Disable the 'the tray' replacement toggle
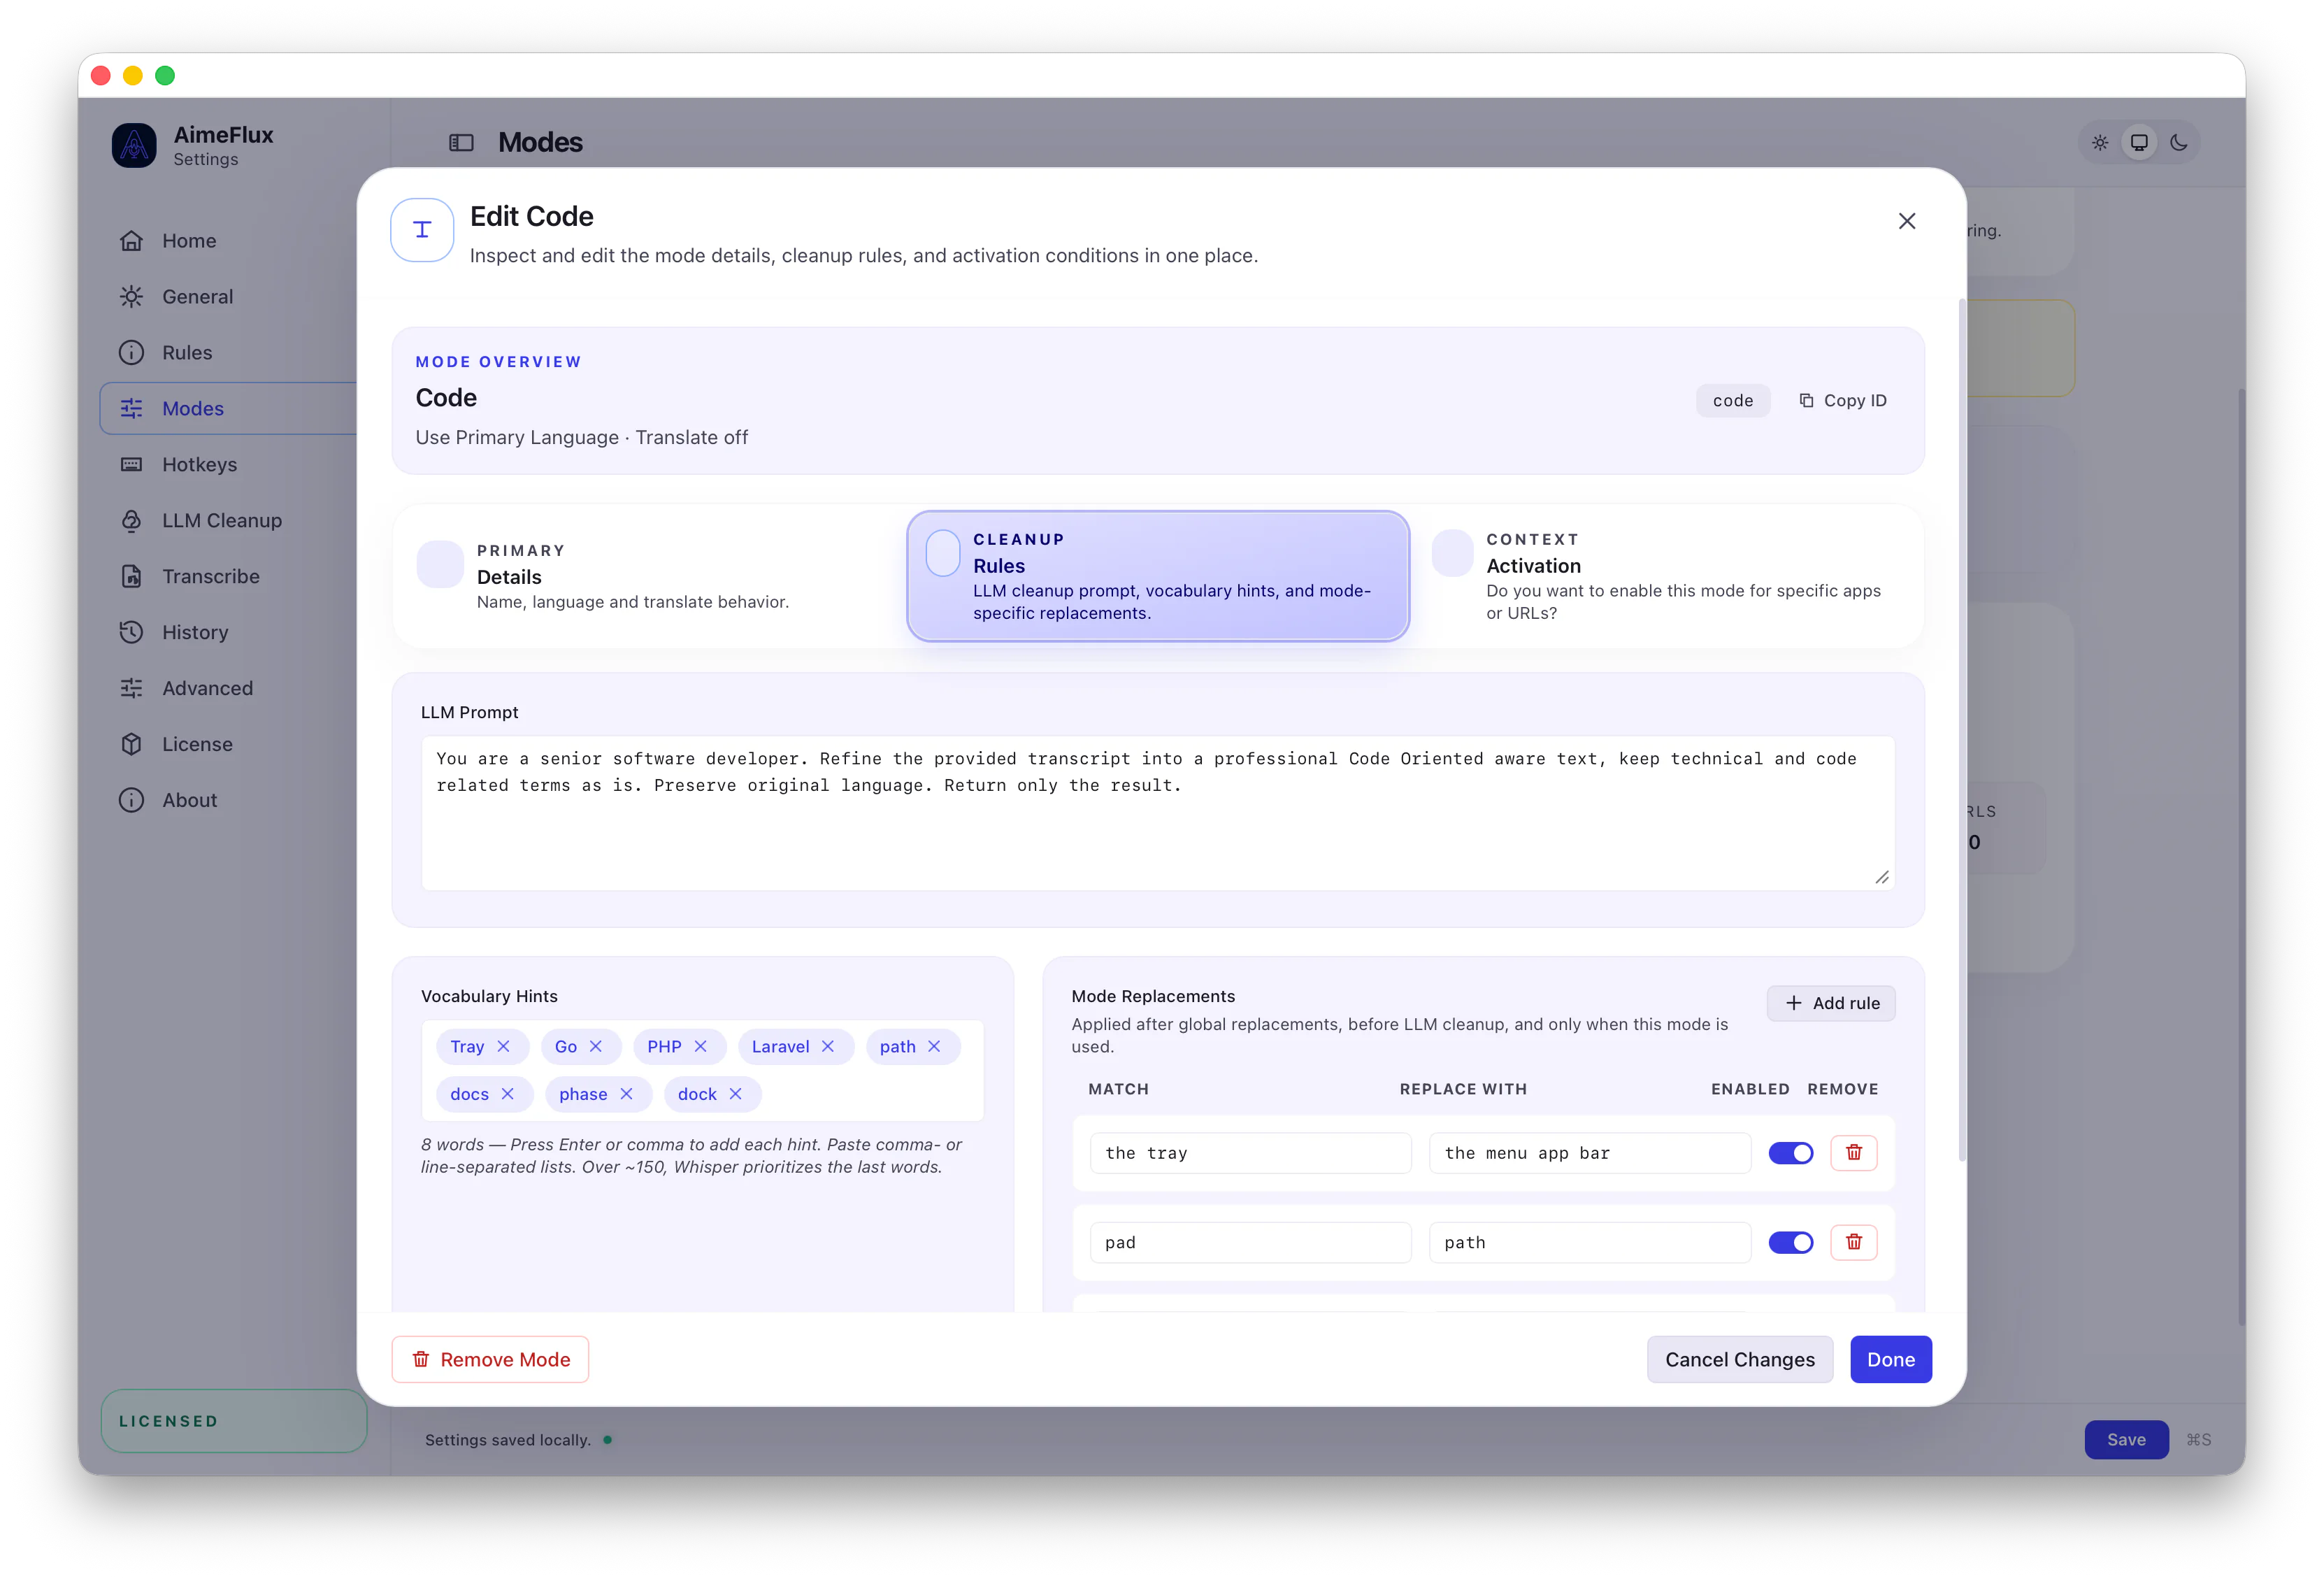The height and width of the screenshot is (1579, 2324). 1790,1153
